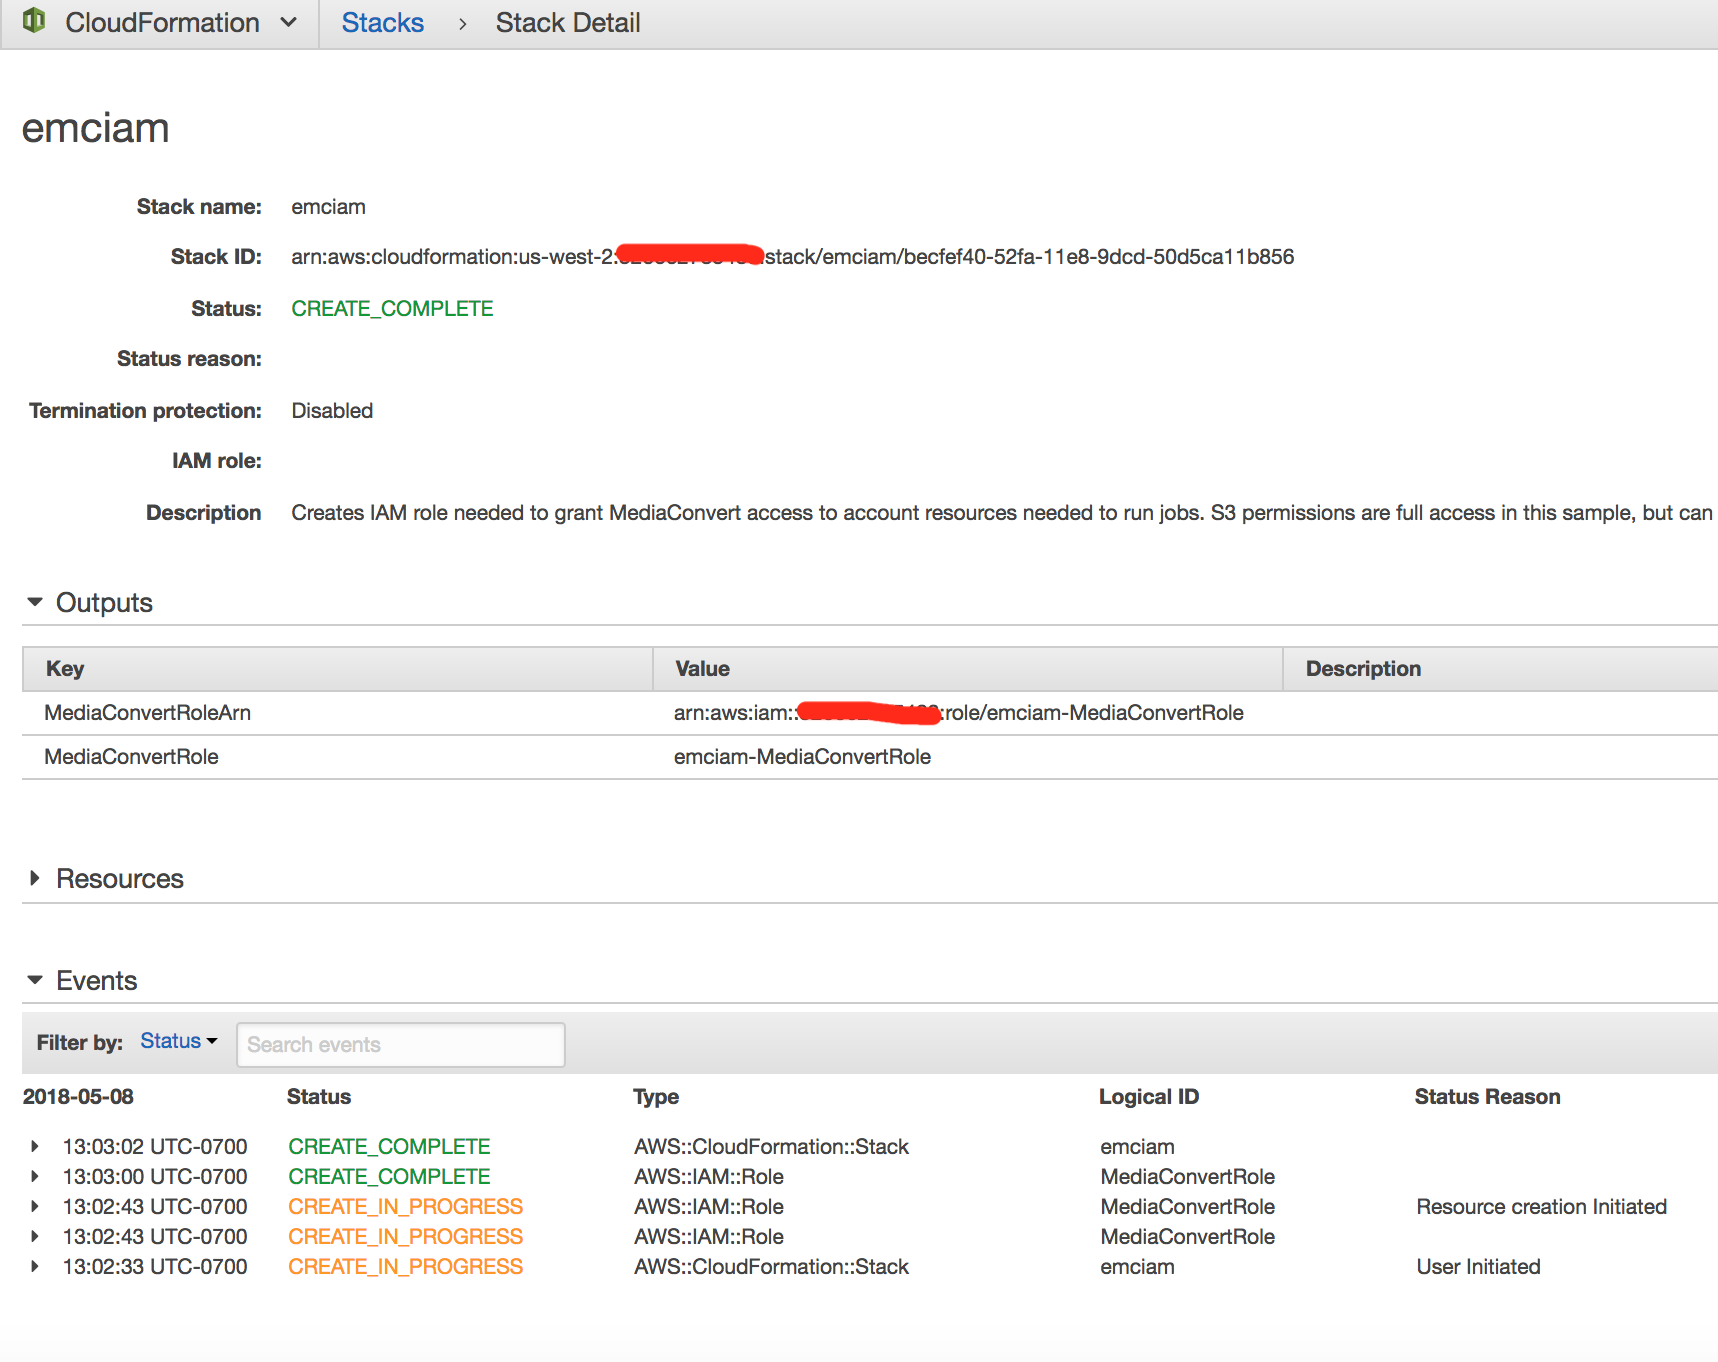Expand the 13:03:00 event row
1718x1362 pixels.
click(x=35, y=1176)
